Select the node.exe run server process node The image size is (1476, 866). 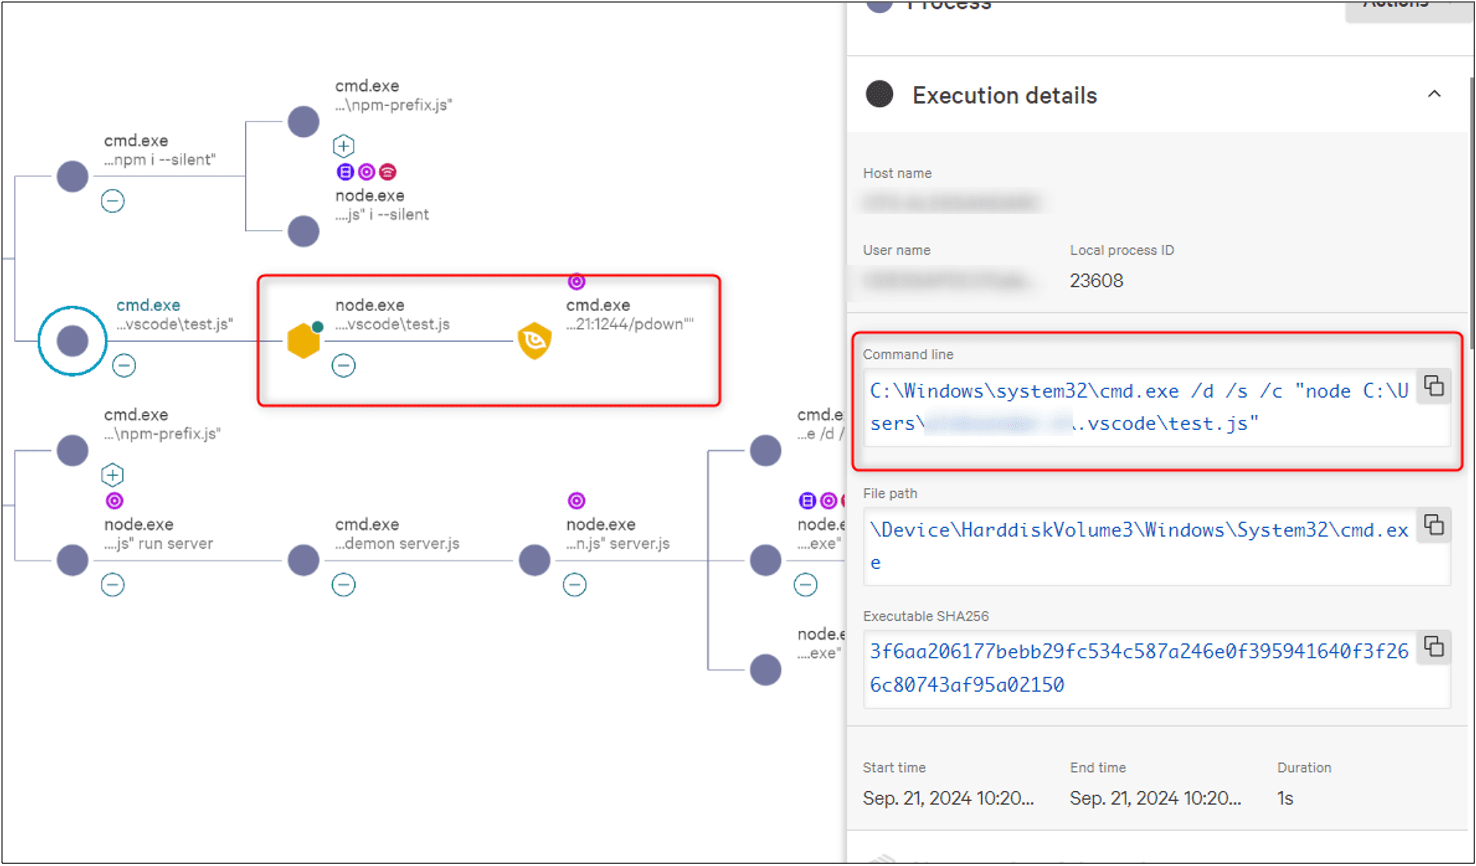click(72, 560)
